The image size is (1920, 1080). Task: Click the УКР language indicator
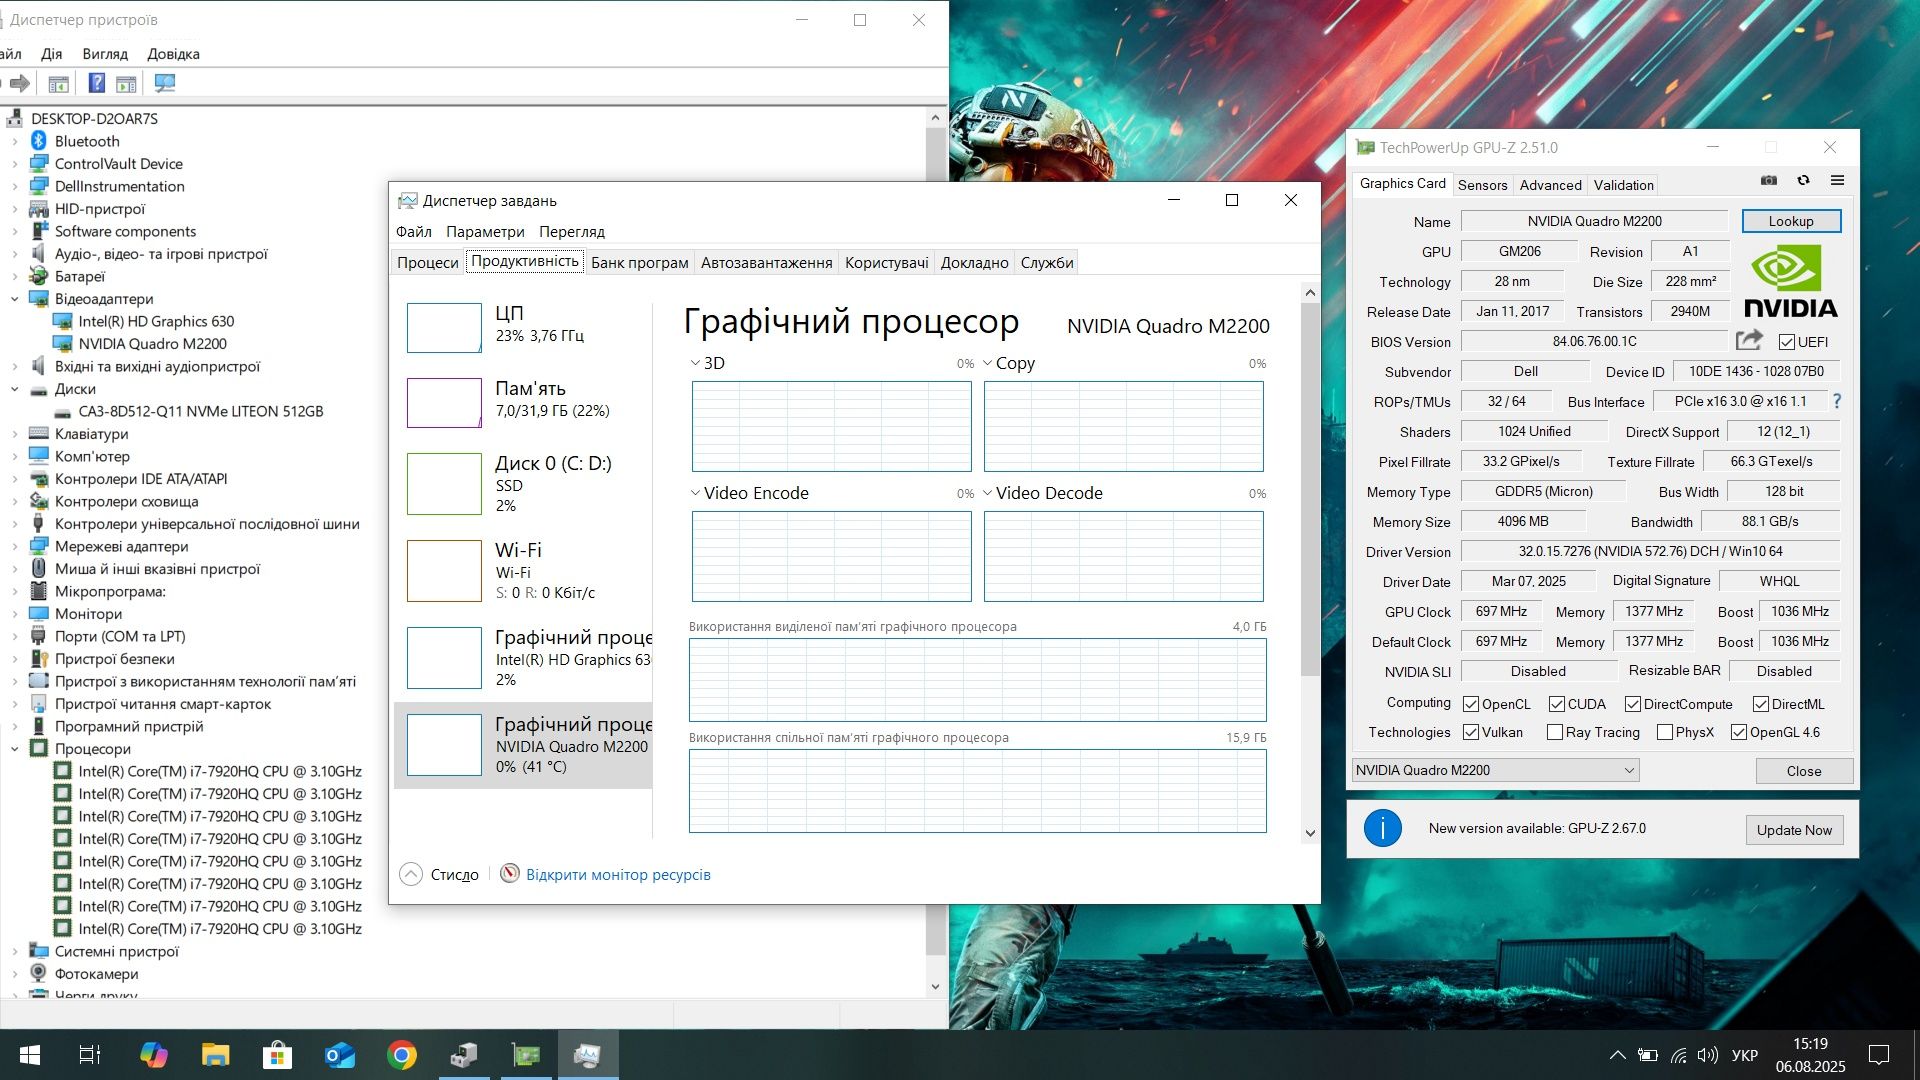(1745, 1055)
